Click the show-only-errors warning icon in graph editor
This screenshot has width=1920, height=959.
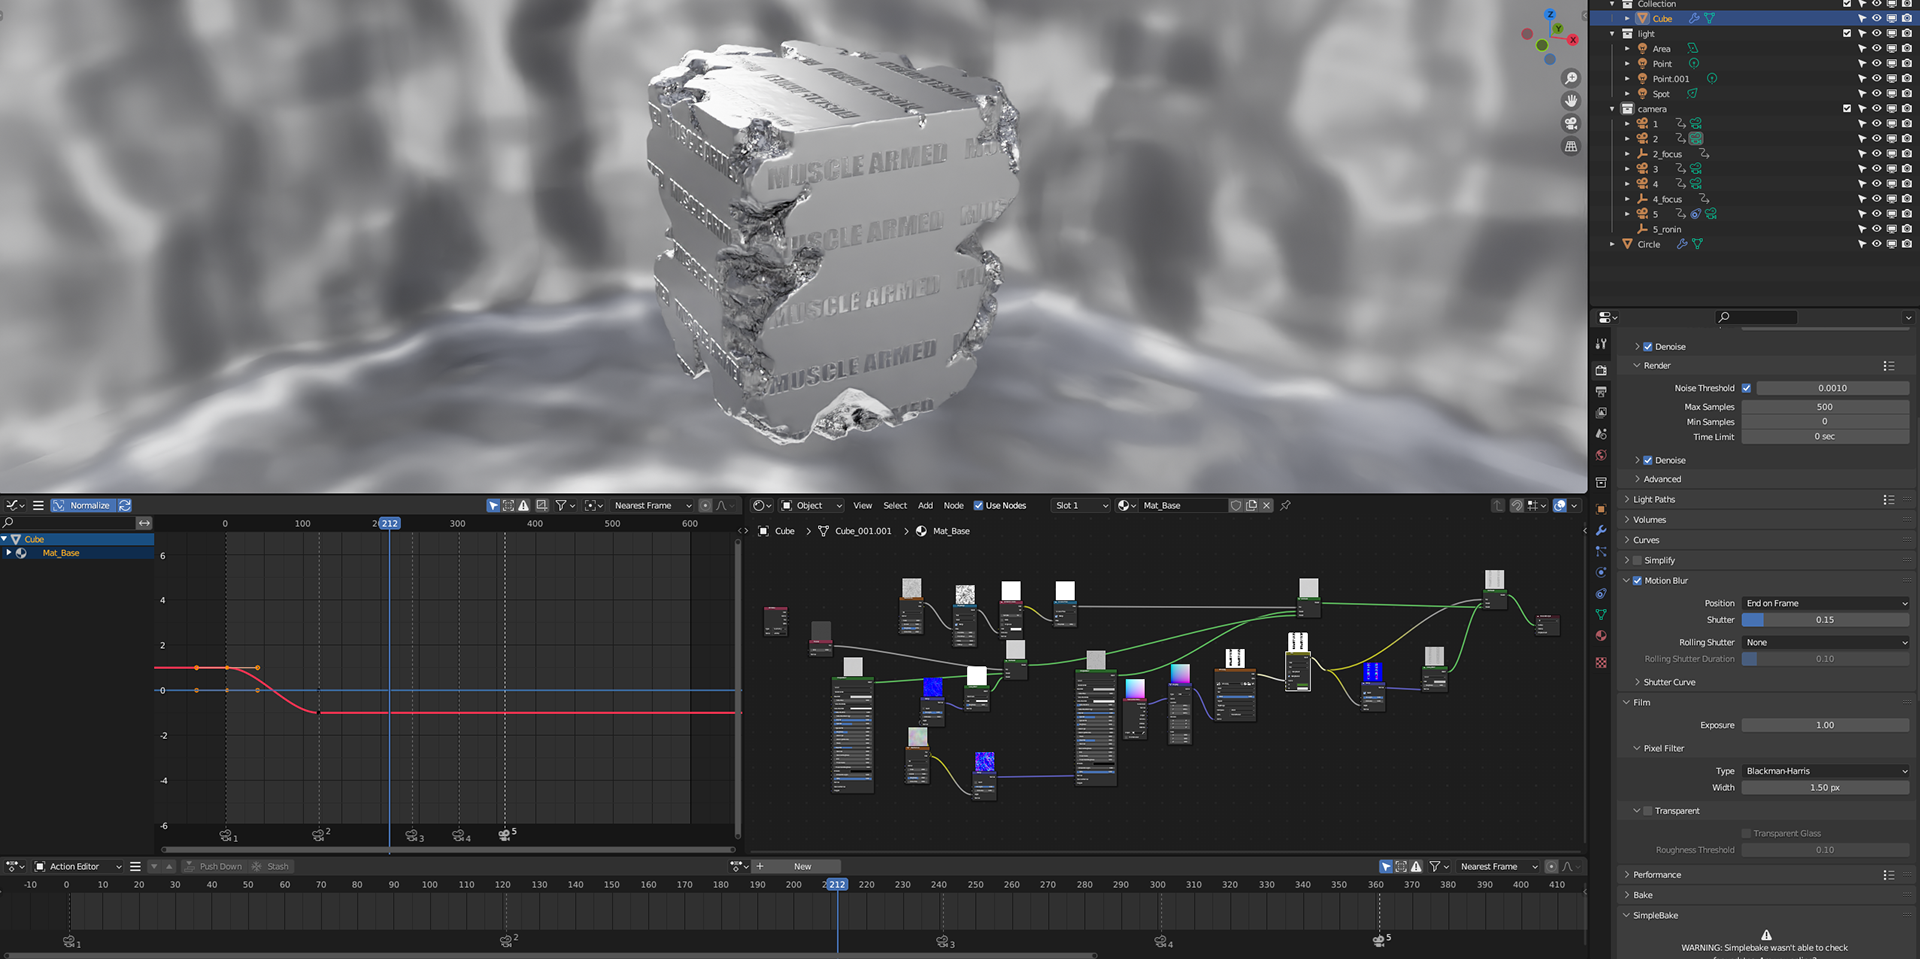pyautogui.click(x=523, y=505)
